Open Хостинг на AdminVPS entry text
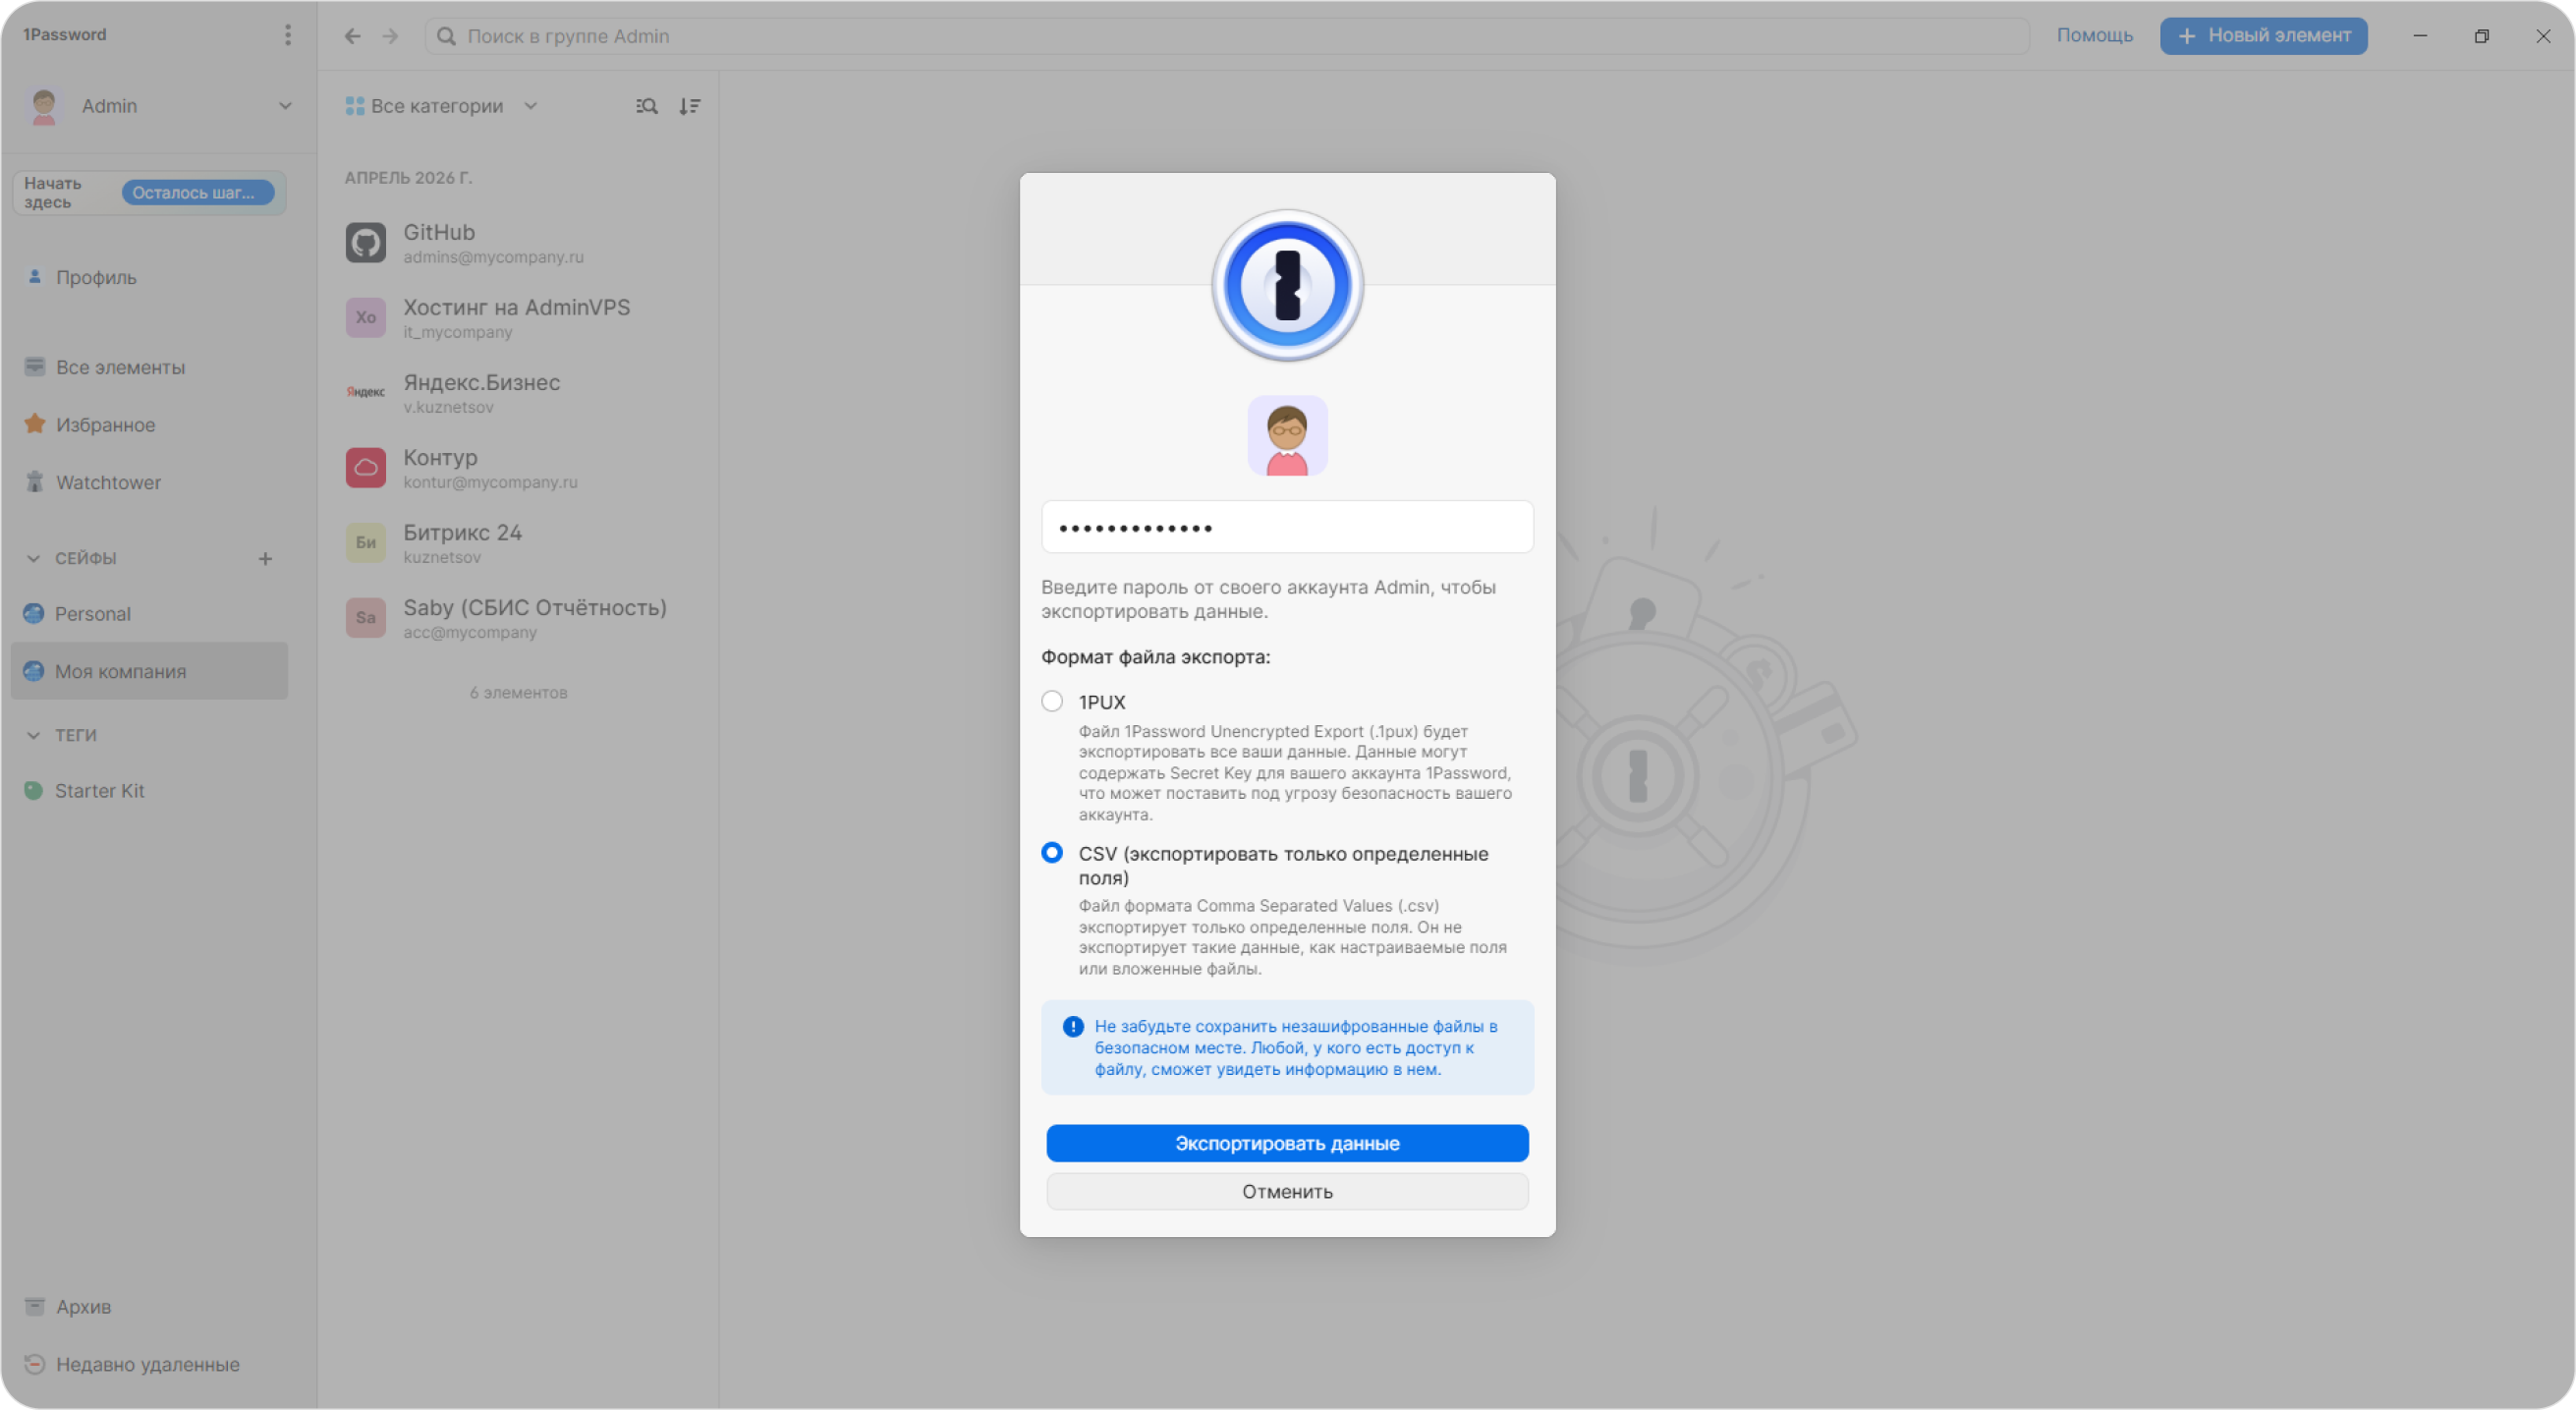2576x1410 pixels. [517, 307]
